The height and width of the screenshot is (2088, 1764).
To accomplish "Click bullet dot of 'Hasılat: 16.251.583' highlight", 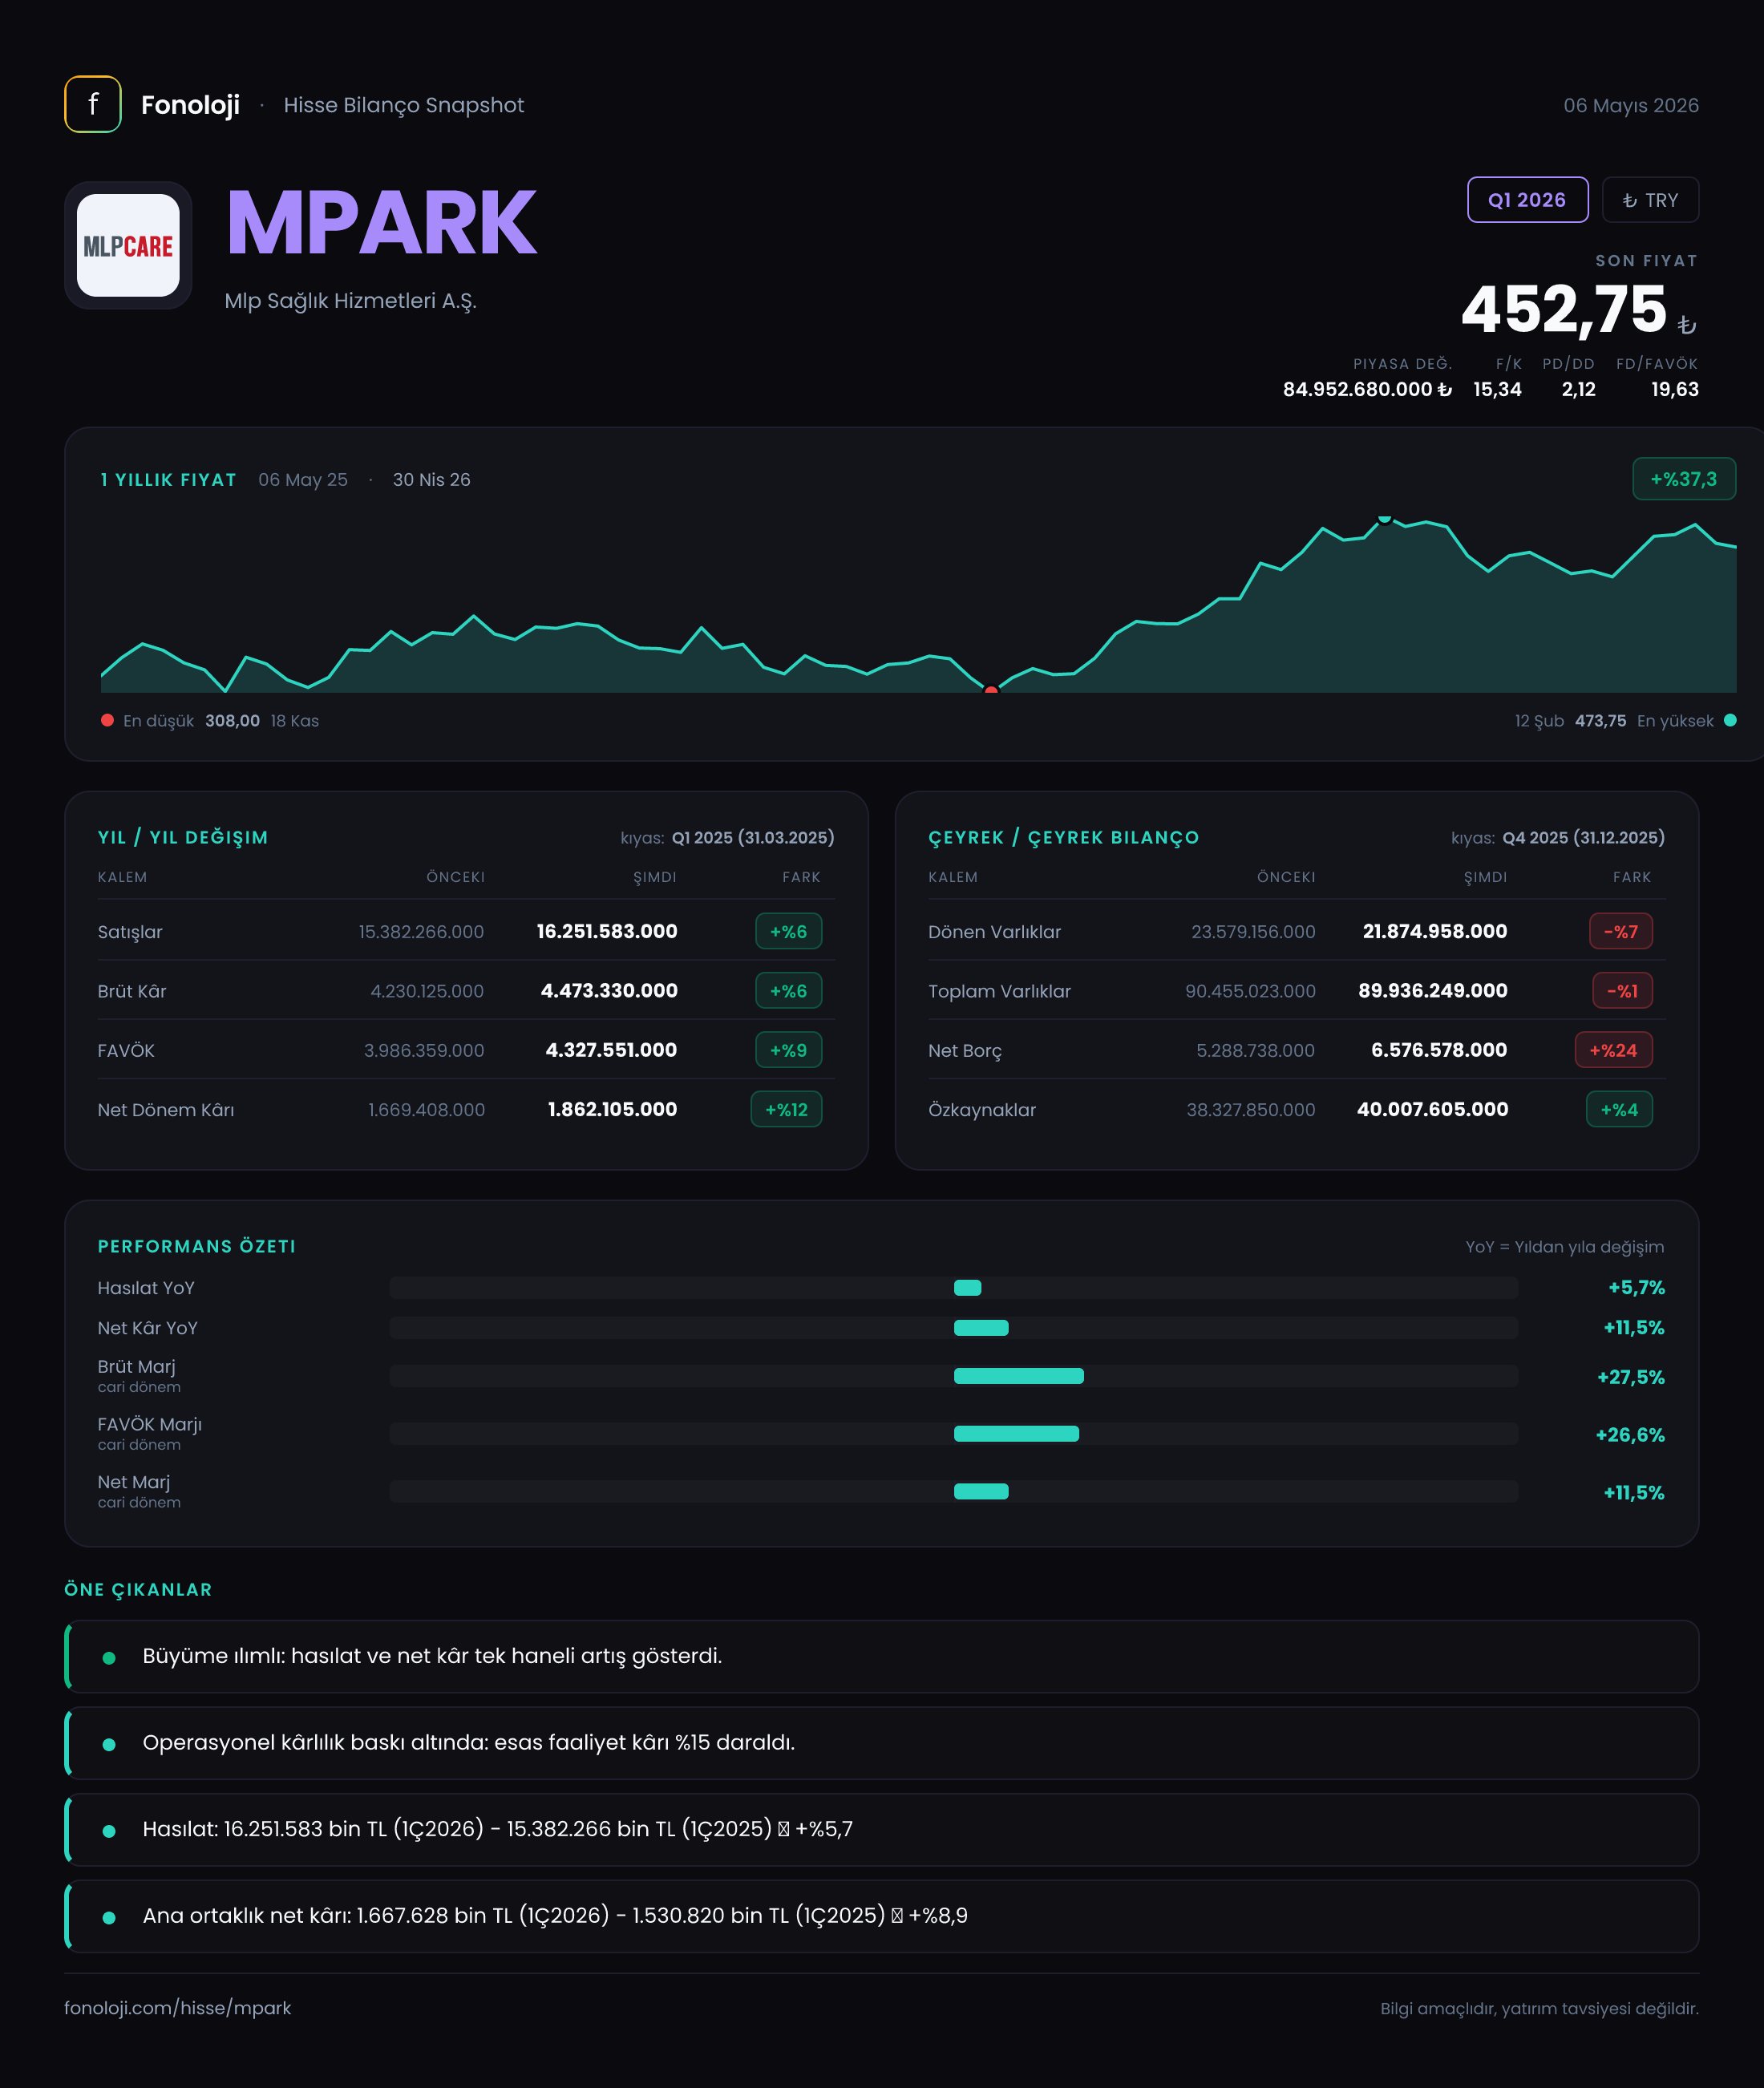I will click(109, 1830).
